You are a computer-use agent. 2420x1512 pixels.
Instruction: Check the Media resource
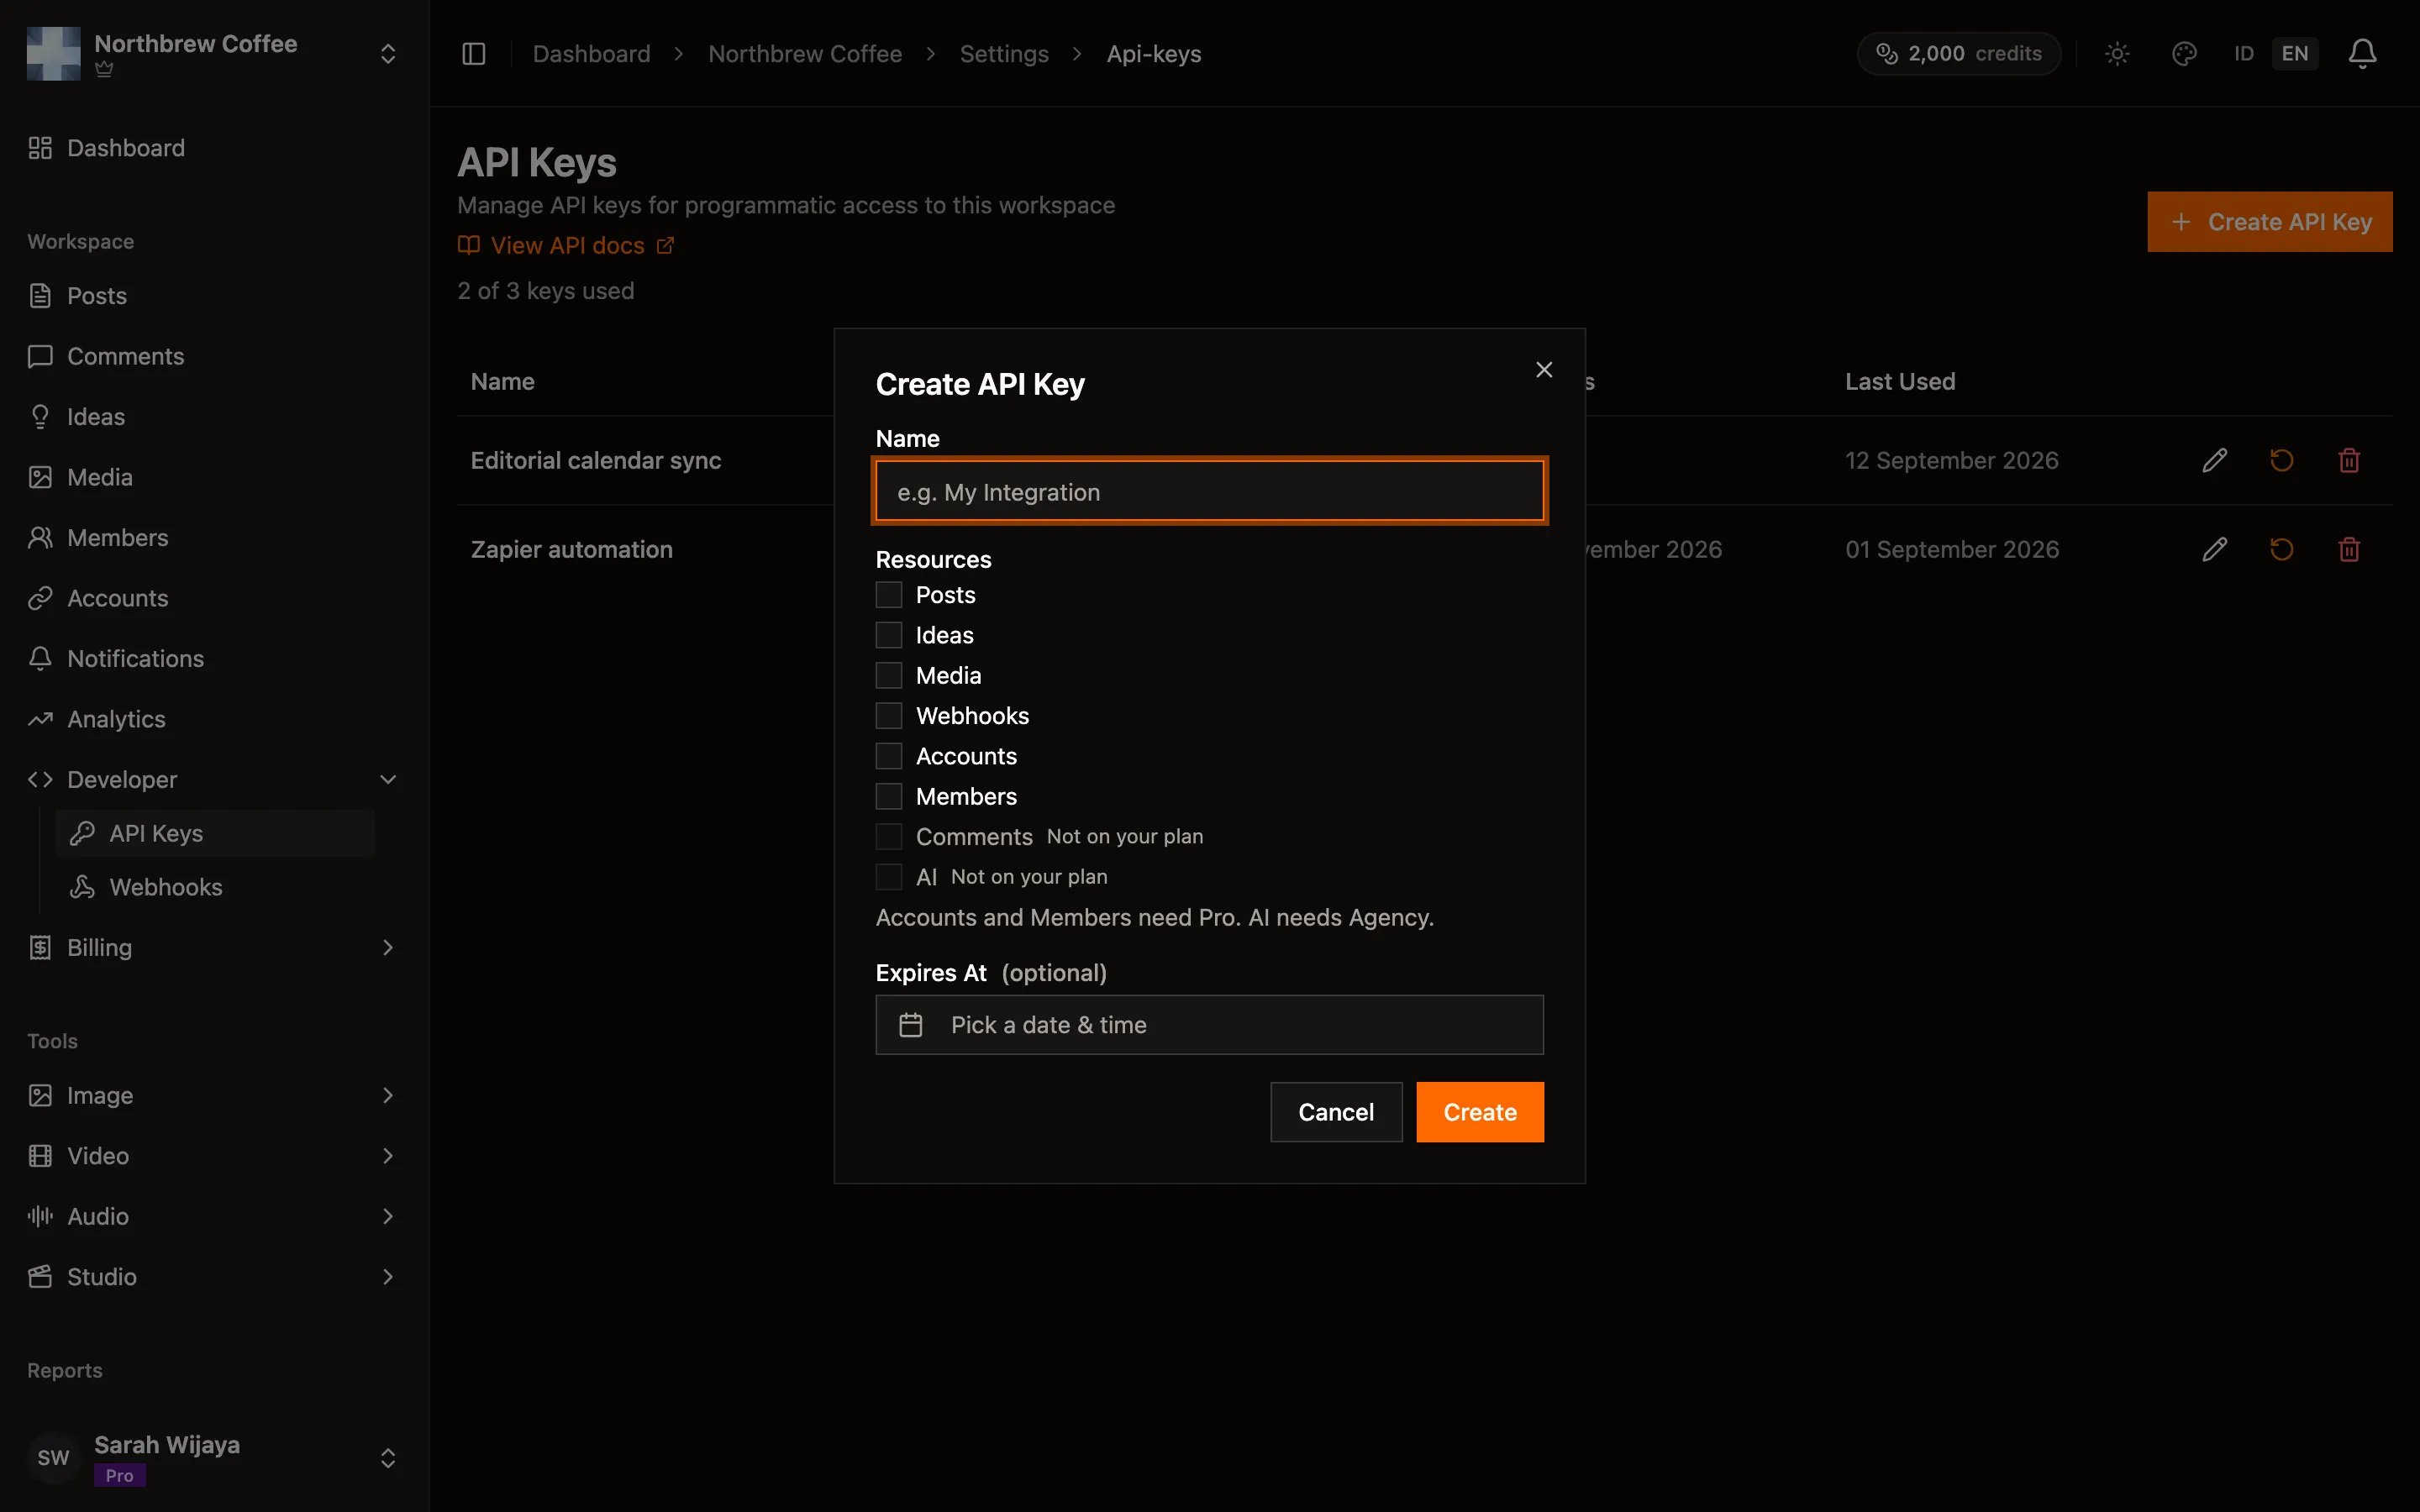(x=888, y=675)
